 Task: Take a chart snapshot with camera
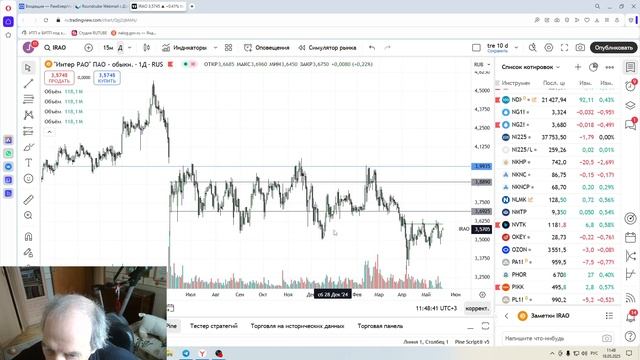coord(580,48)
